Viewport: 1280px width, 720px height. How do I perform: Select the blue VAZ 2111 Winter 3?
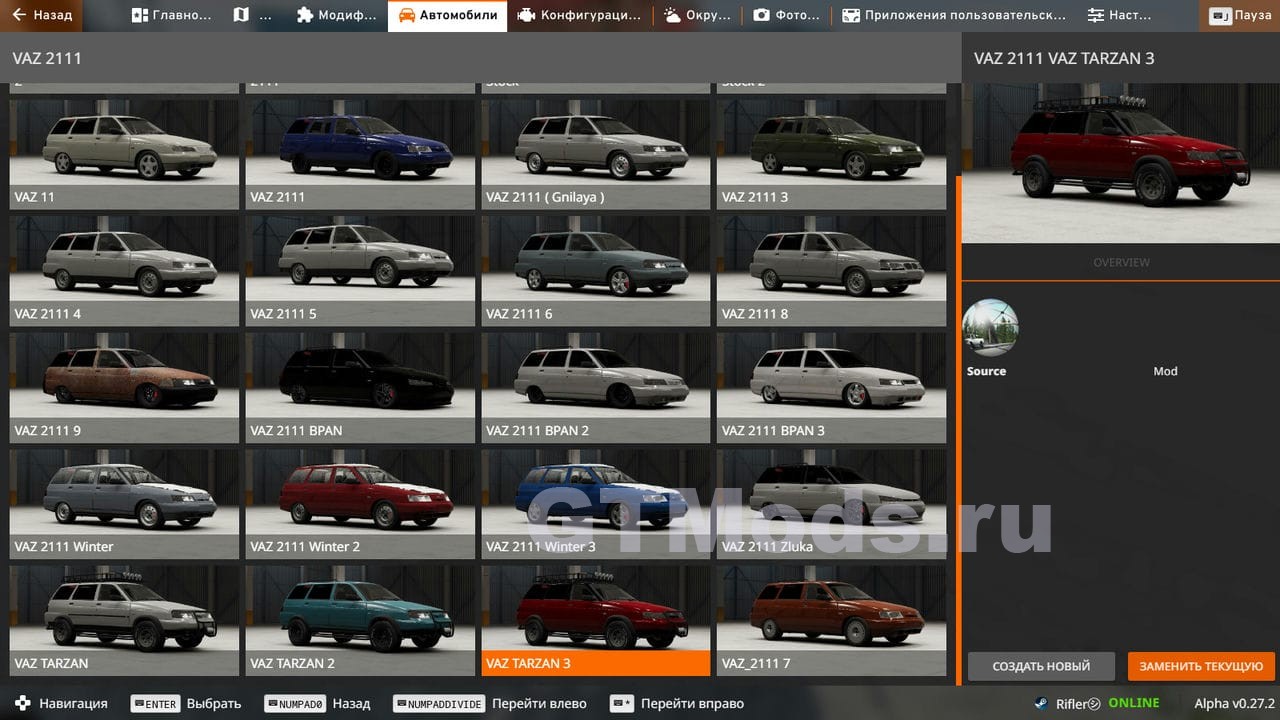pyautogui.click(x=596, y=504)
